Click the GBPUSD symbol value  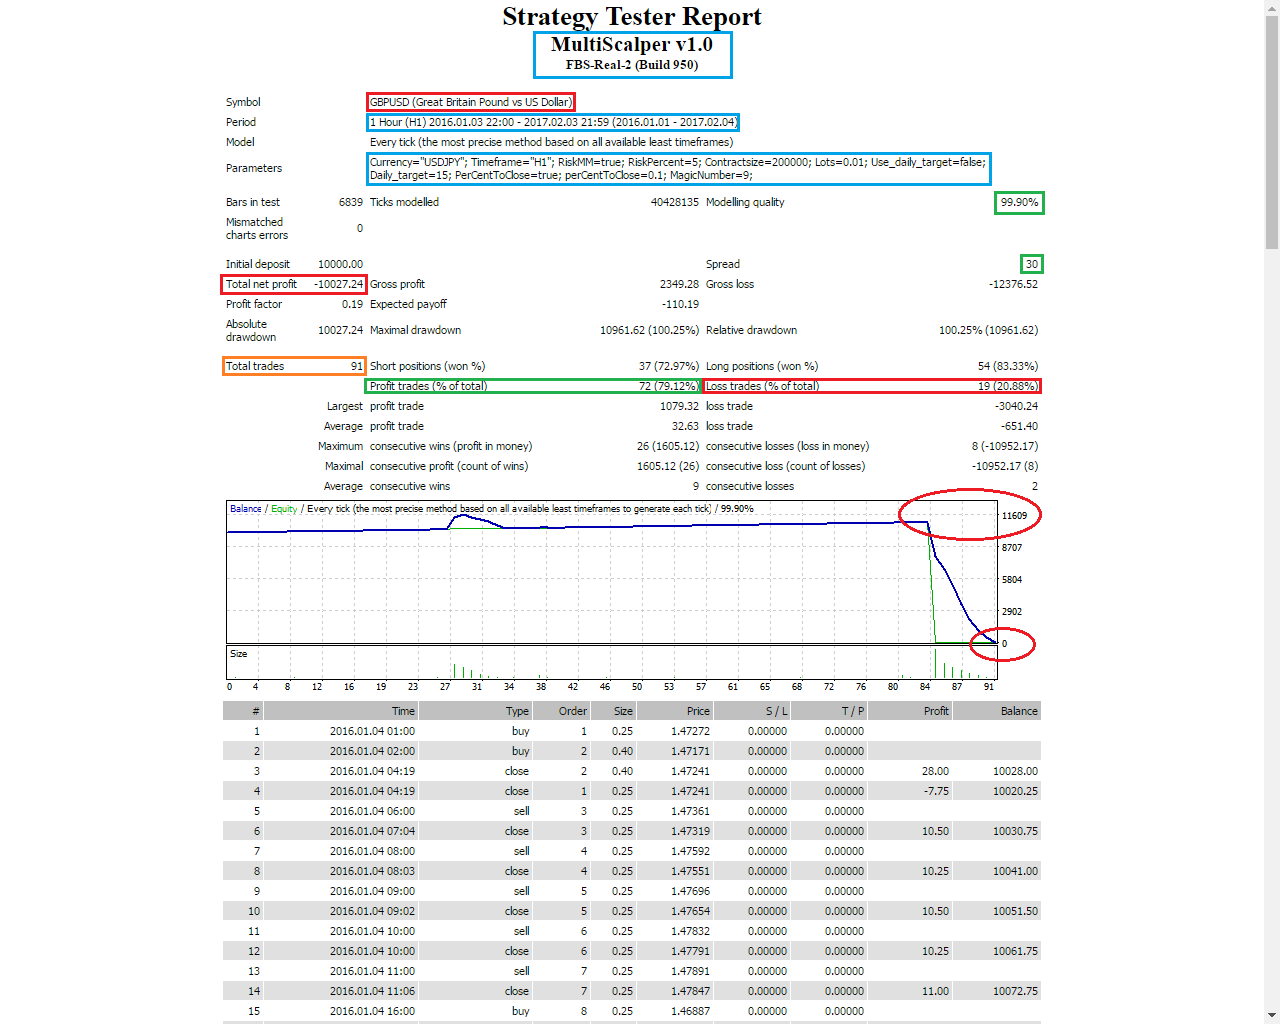pyautogui.click(x=470, y=102)
